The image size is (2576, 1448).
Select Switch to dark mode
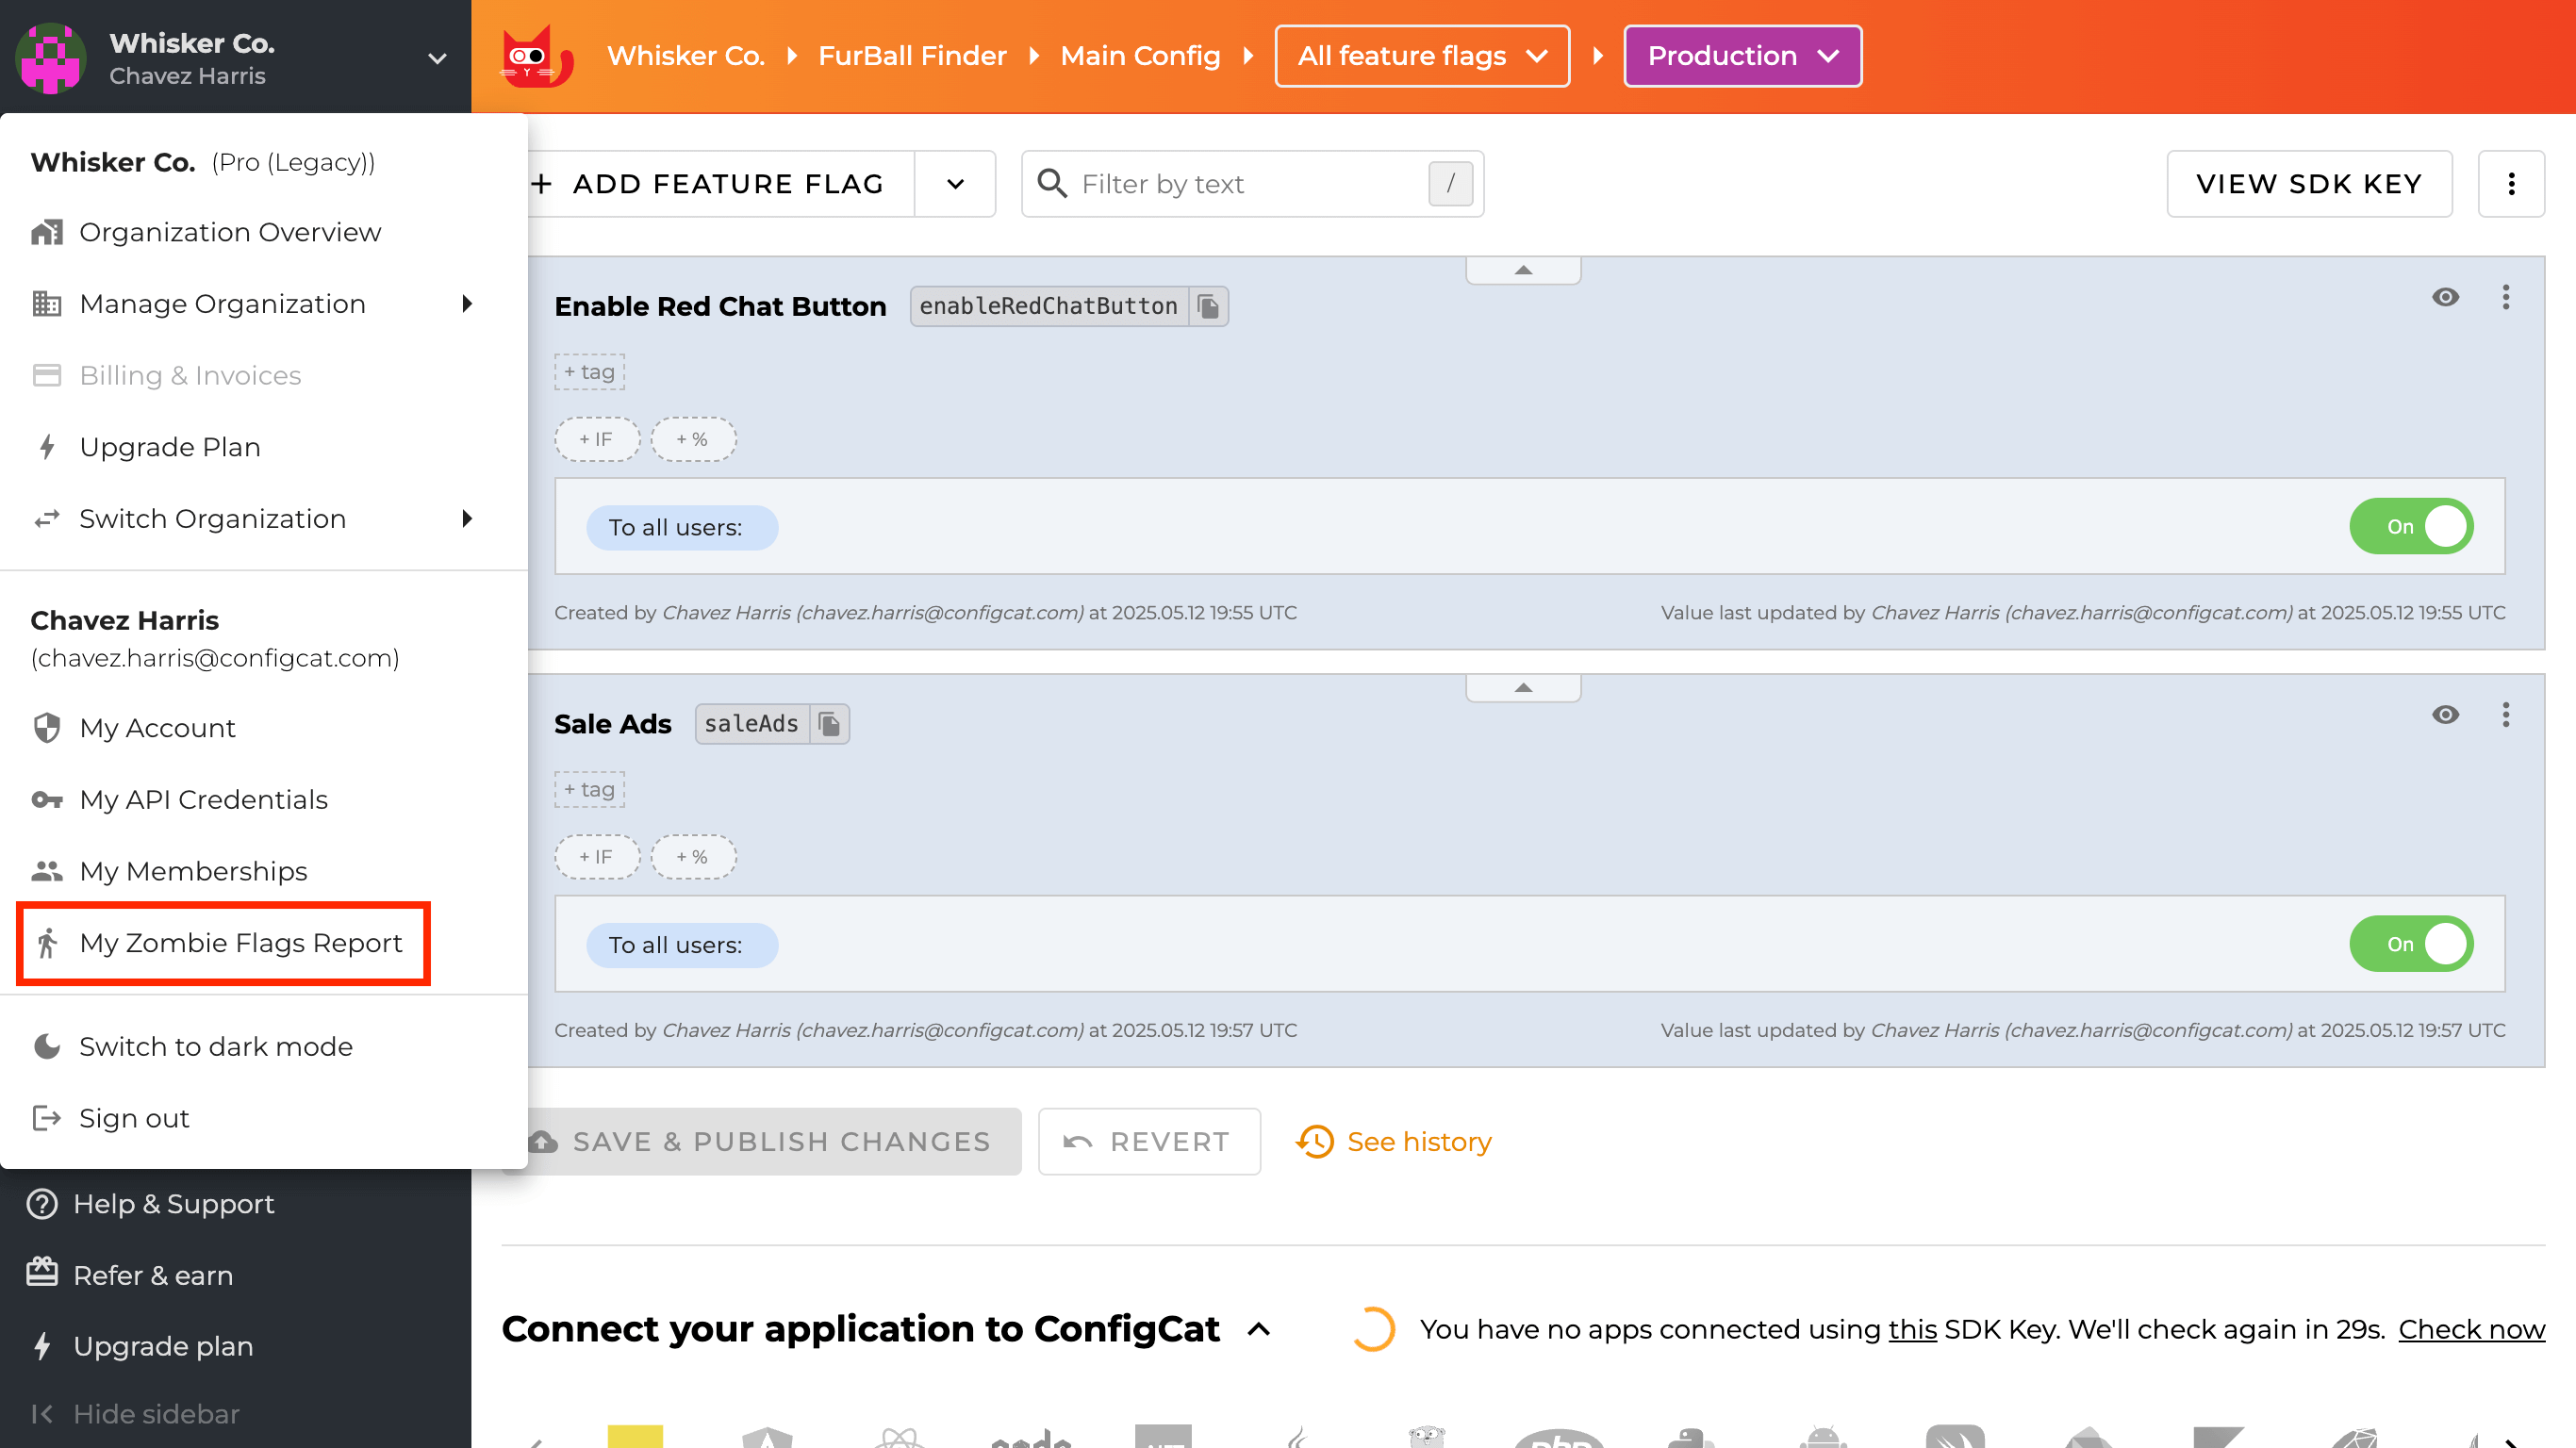[215, 1047]
